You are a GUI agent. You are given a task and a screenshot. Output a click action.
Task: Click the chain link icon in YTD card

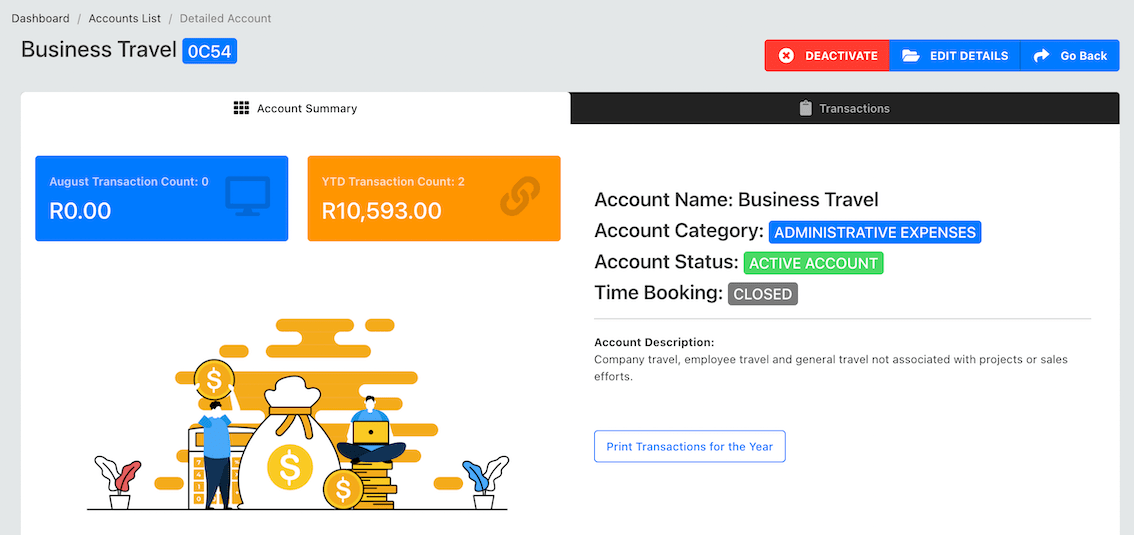point(520,196)
